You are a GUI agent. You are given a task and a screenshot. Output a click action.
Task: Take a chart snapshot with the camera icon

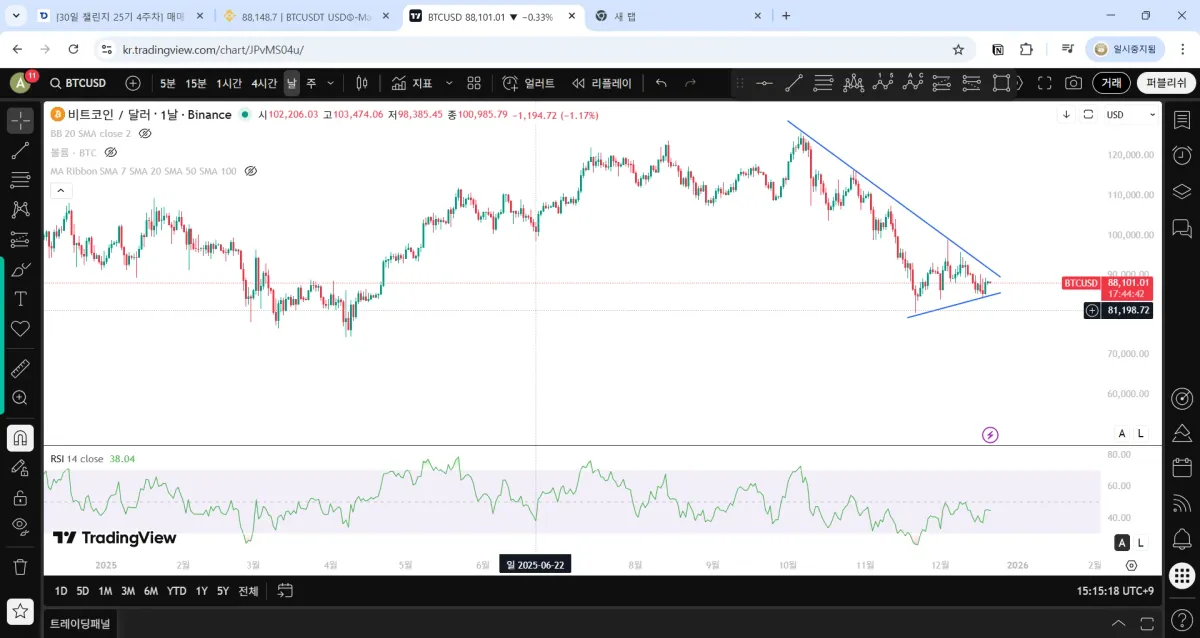(x=1074, y=84)
